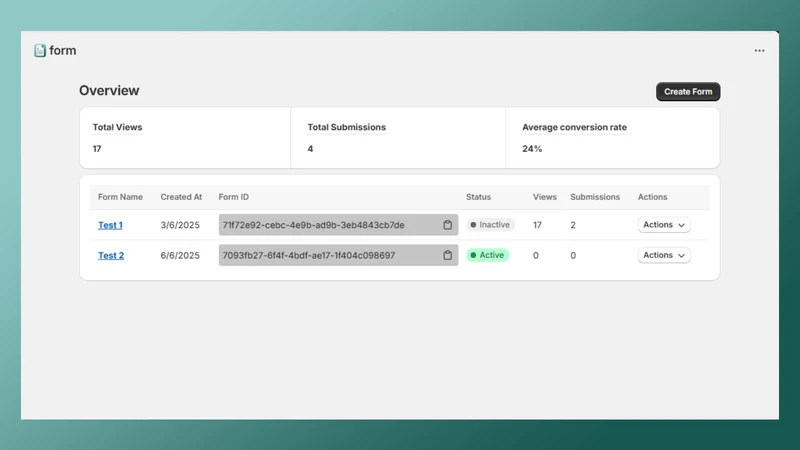The image size is (800, 450).
Task: Click the Views column header
Action: 544,197
